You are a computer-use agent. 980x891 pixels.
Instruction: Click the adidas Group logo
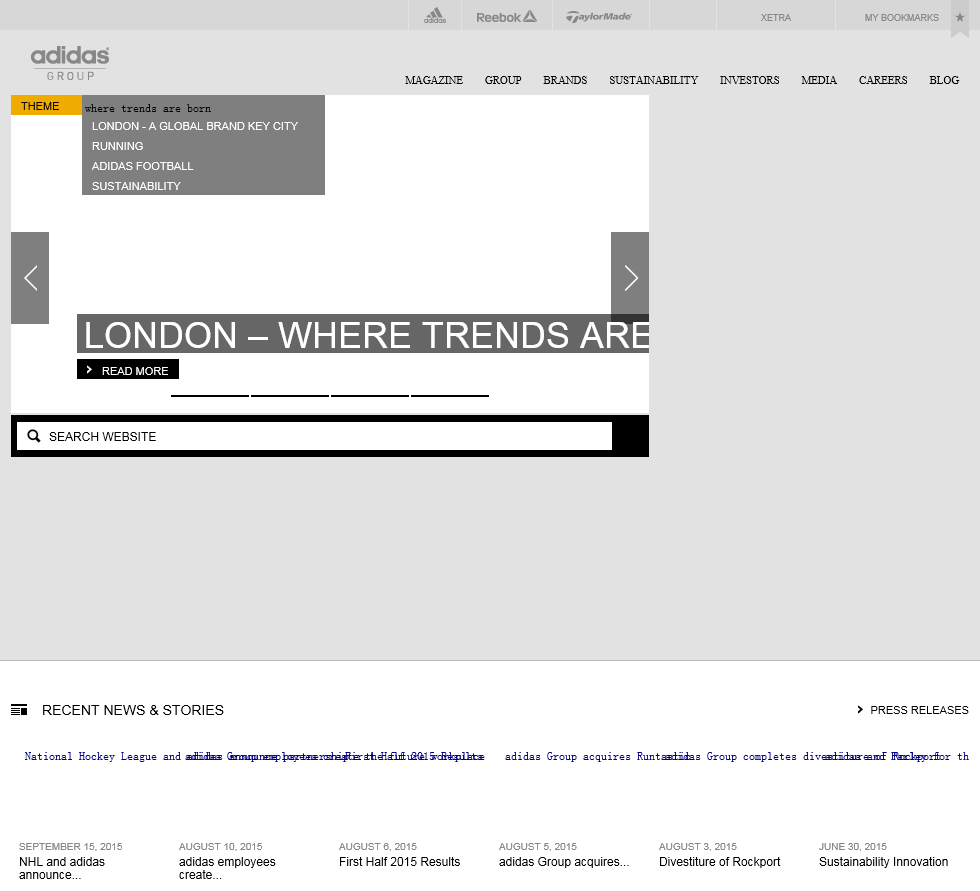pyautogui.click(x=70, y=63)
